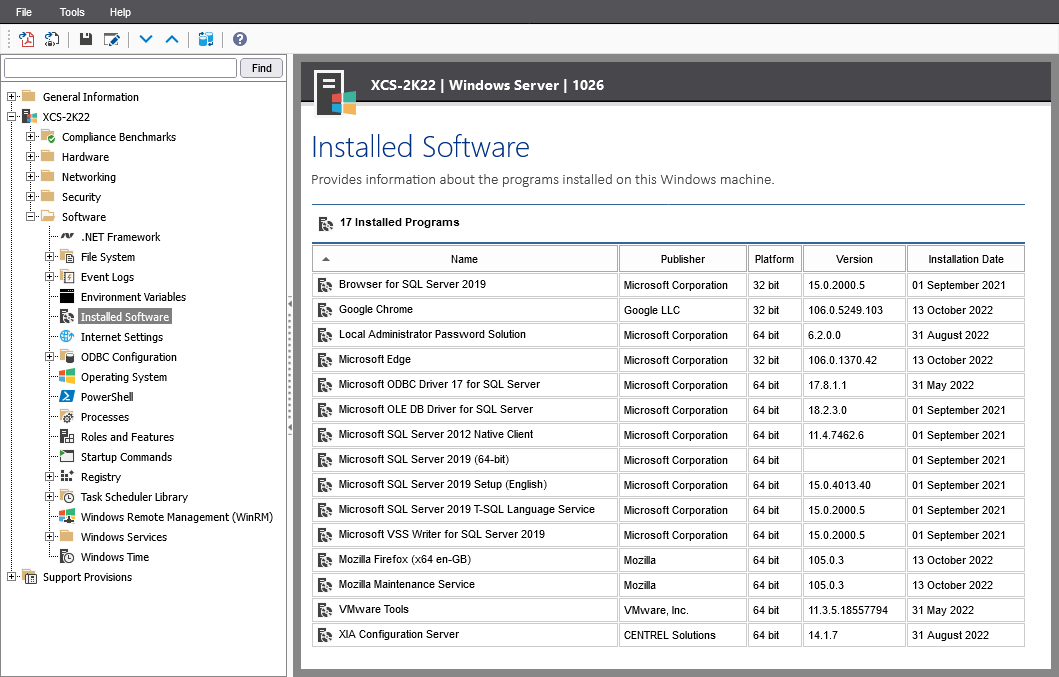Click the XCS-2K22 server icon in tree
This screenshot has height=677, width=1059.
[x=29, y=116]
